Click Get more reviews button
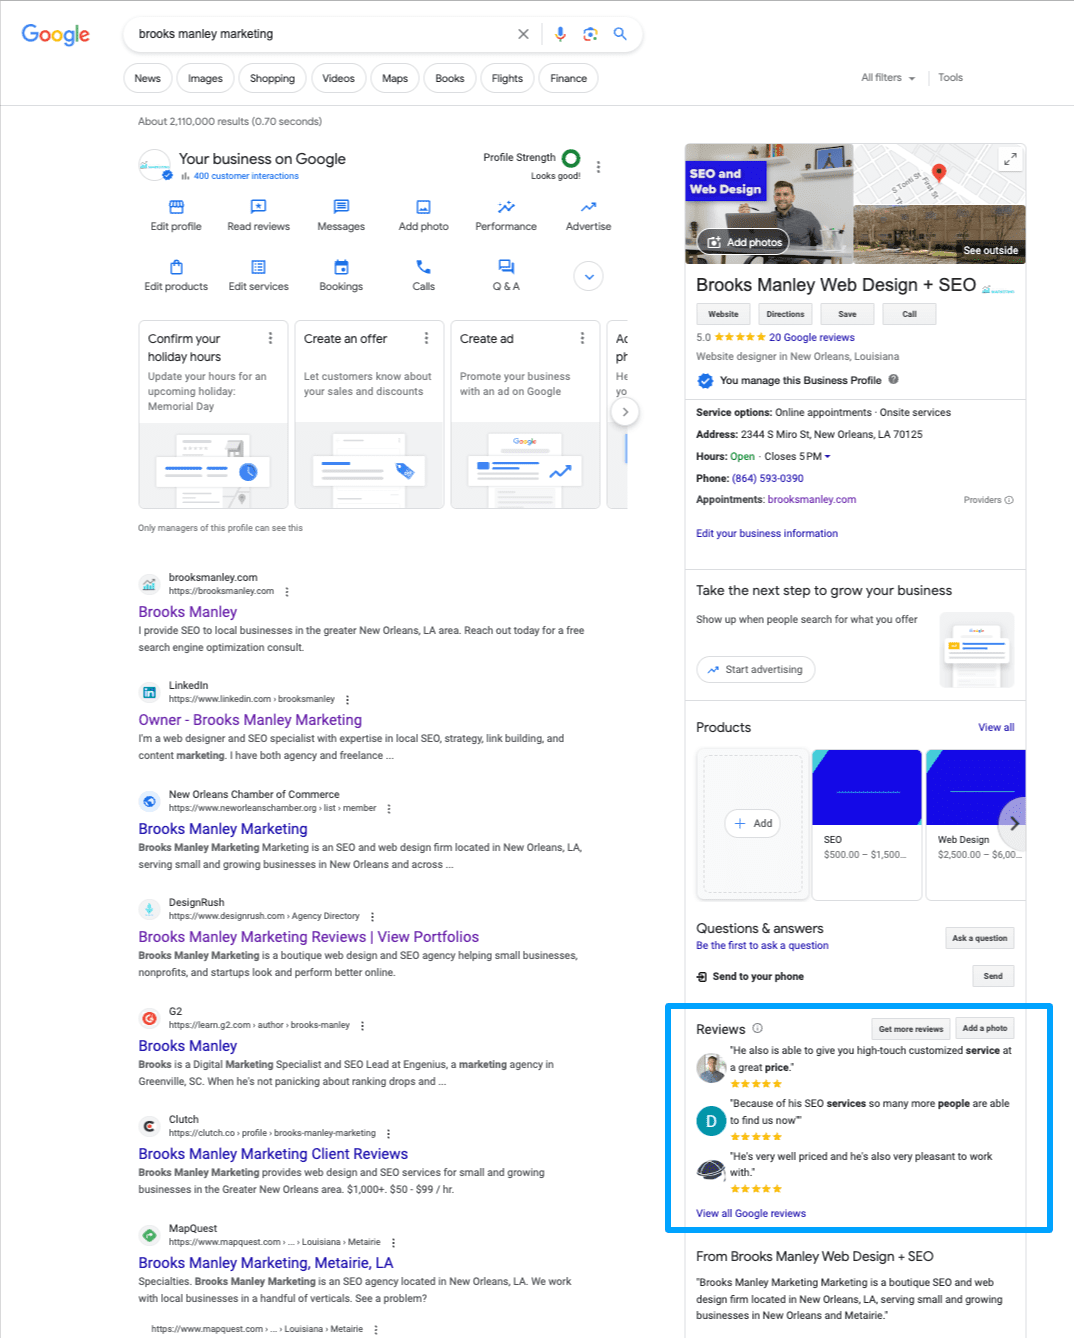 click(911, 1029)
